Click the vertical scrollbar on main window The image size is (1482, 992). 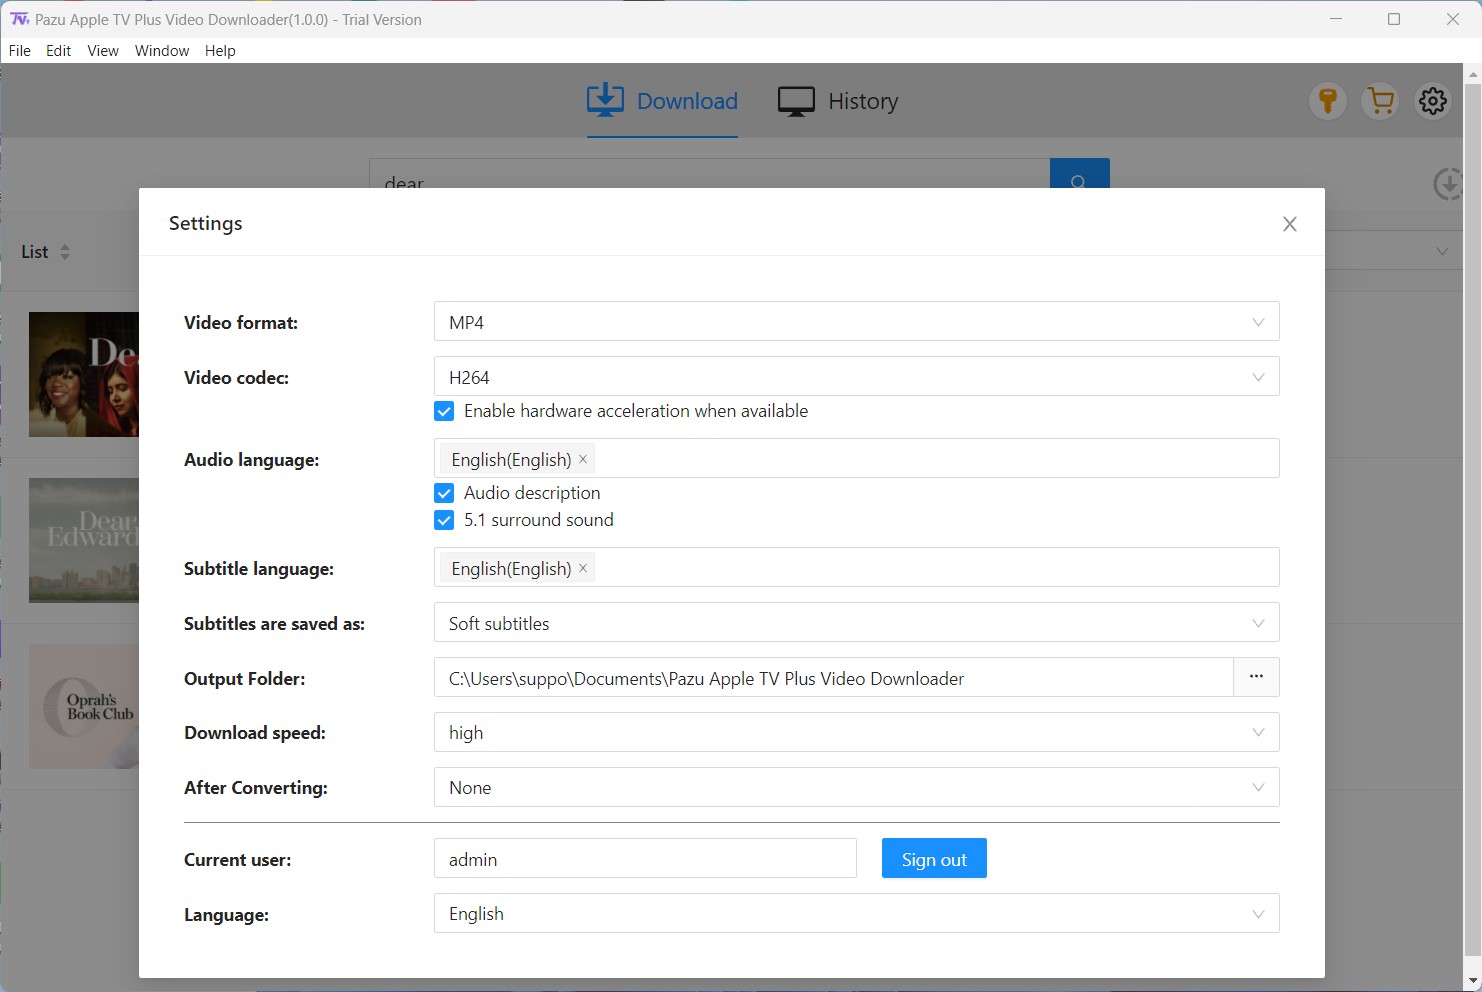point(1473,520)
